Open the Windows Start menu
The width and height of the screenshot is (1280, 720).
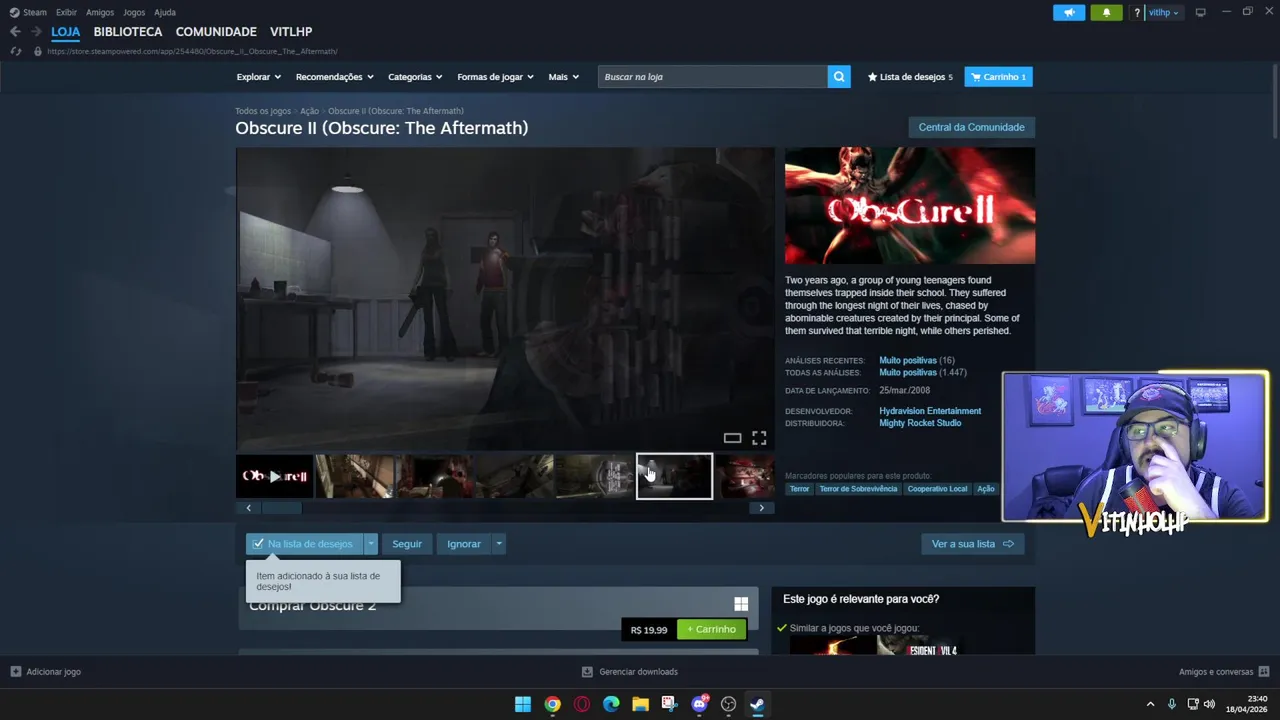523,704
